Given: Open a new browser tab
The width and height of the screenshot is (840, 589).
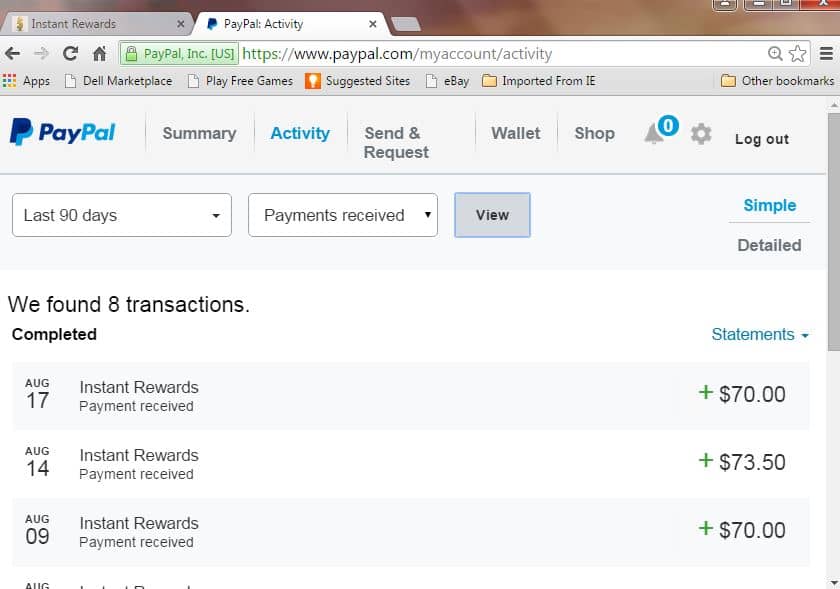Looking at the screenshot, I should click(x=406, y=24).
